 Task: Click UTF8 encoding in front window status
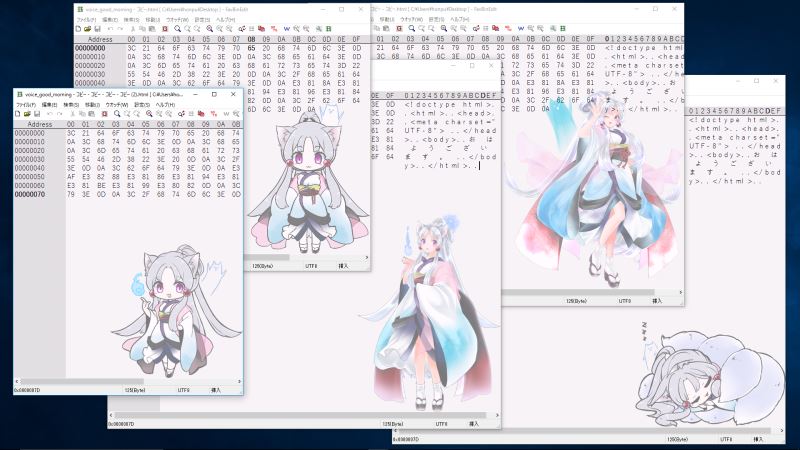(183, 390)
